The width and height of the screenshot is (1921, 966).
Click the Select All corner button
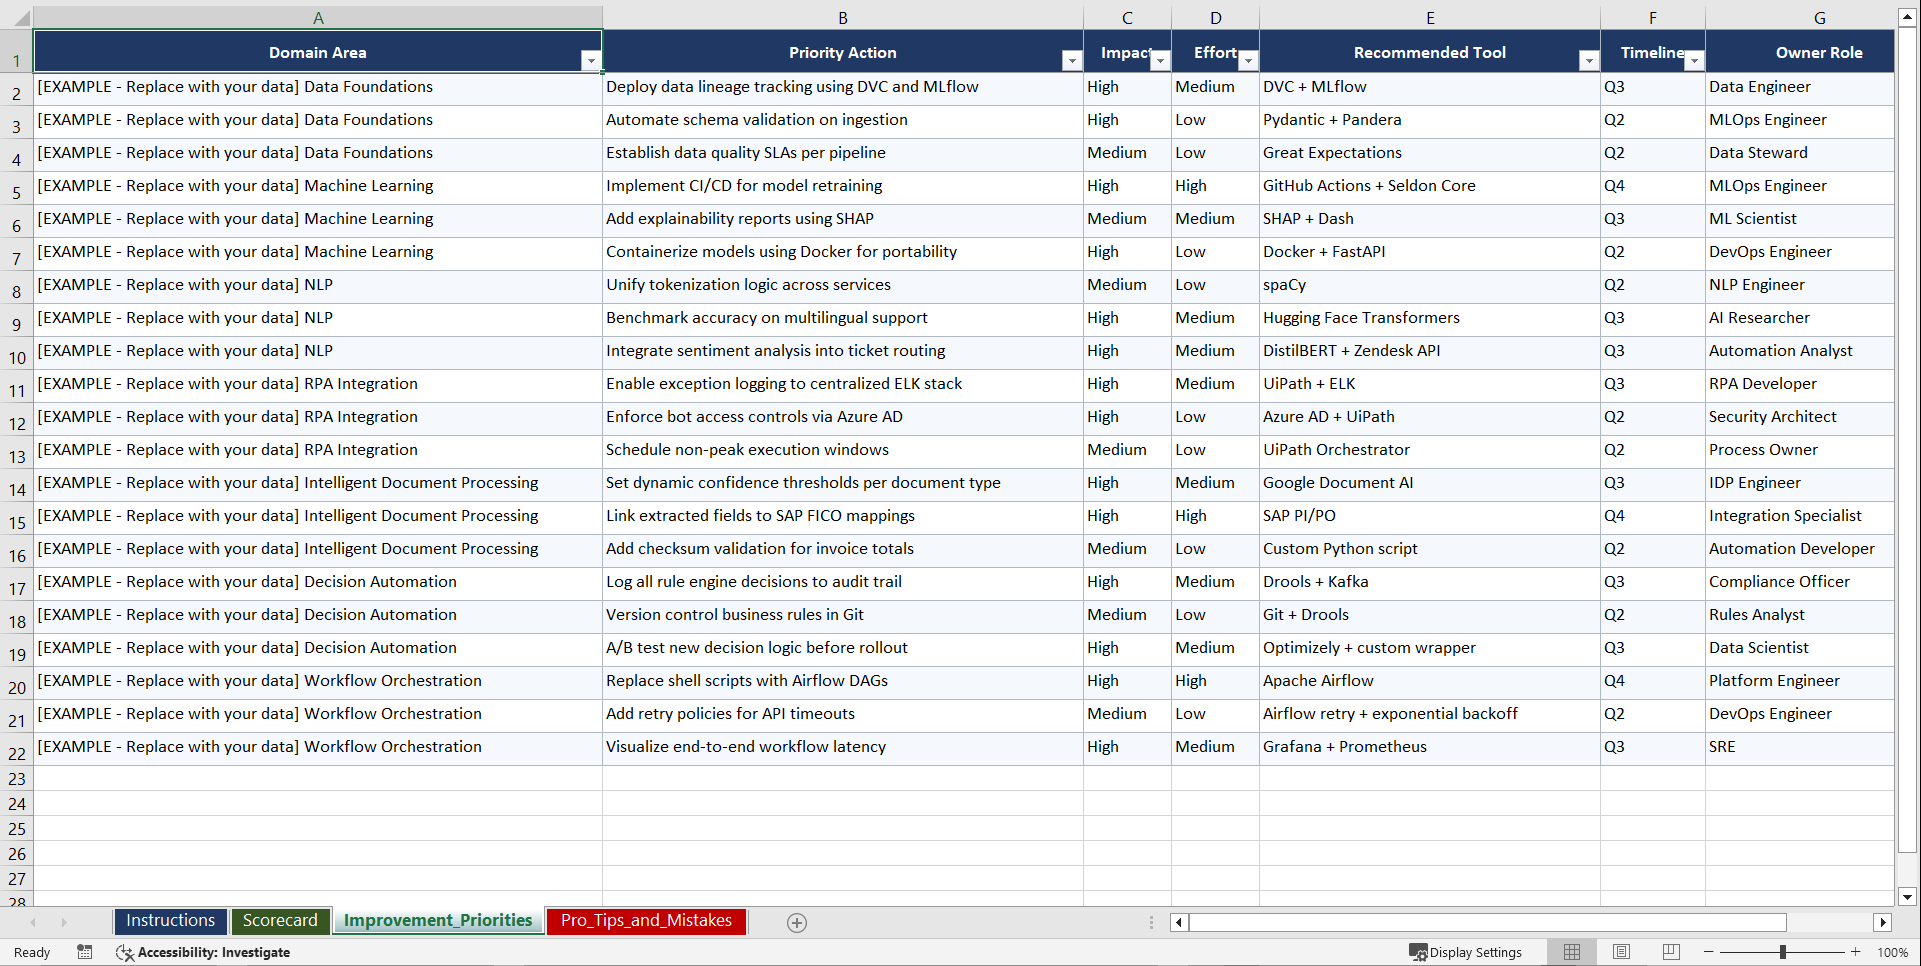pyautogui.click(x=18, y=17)
